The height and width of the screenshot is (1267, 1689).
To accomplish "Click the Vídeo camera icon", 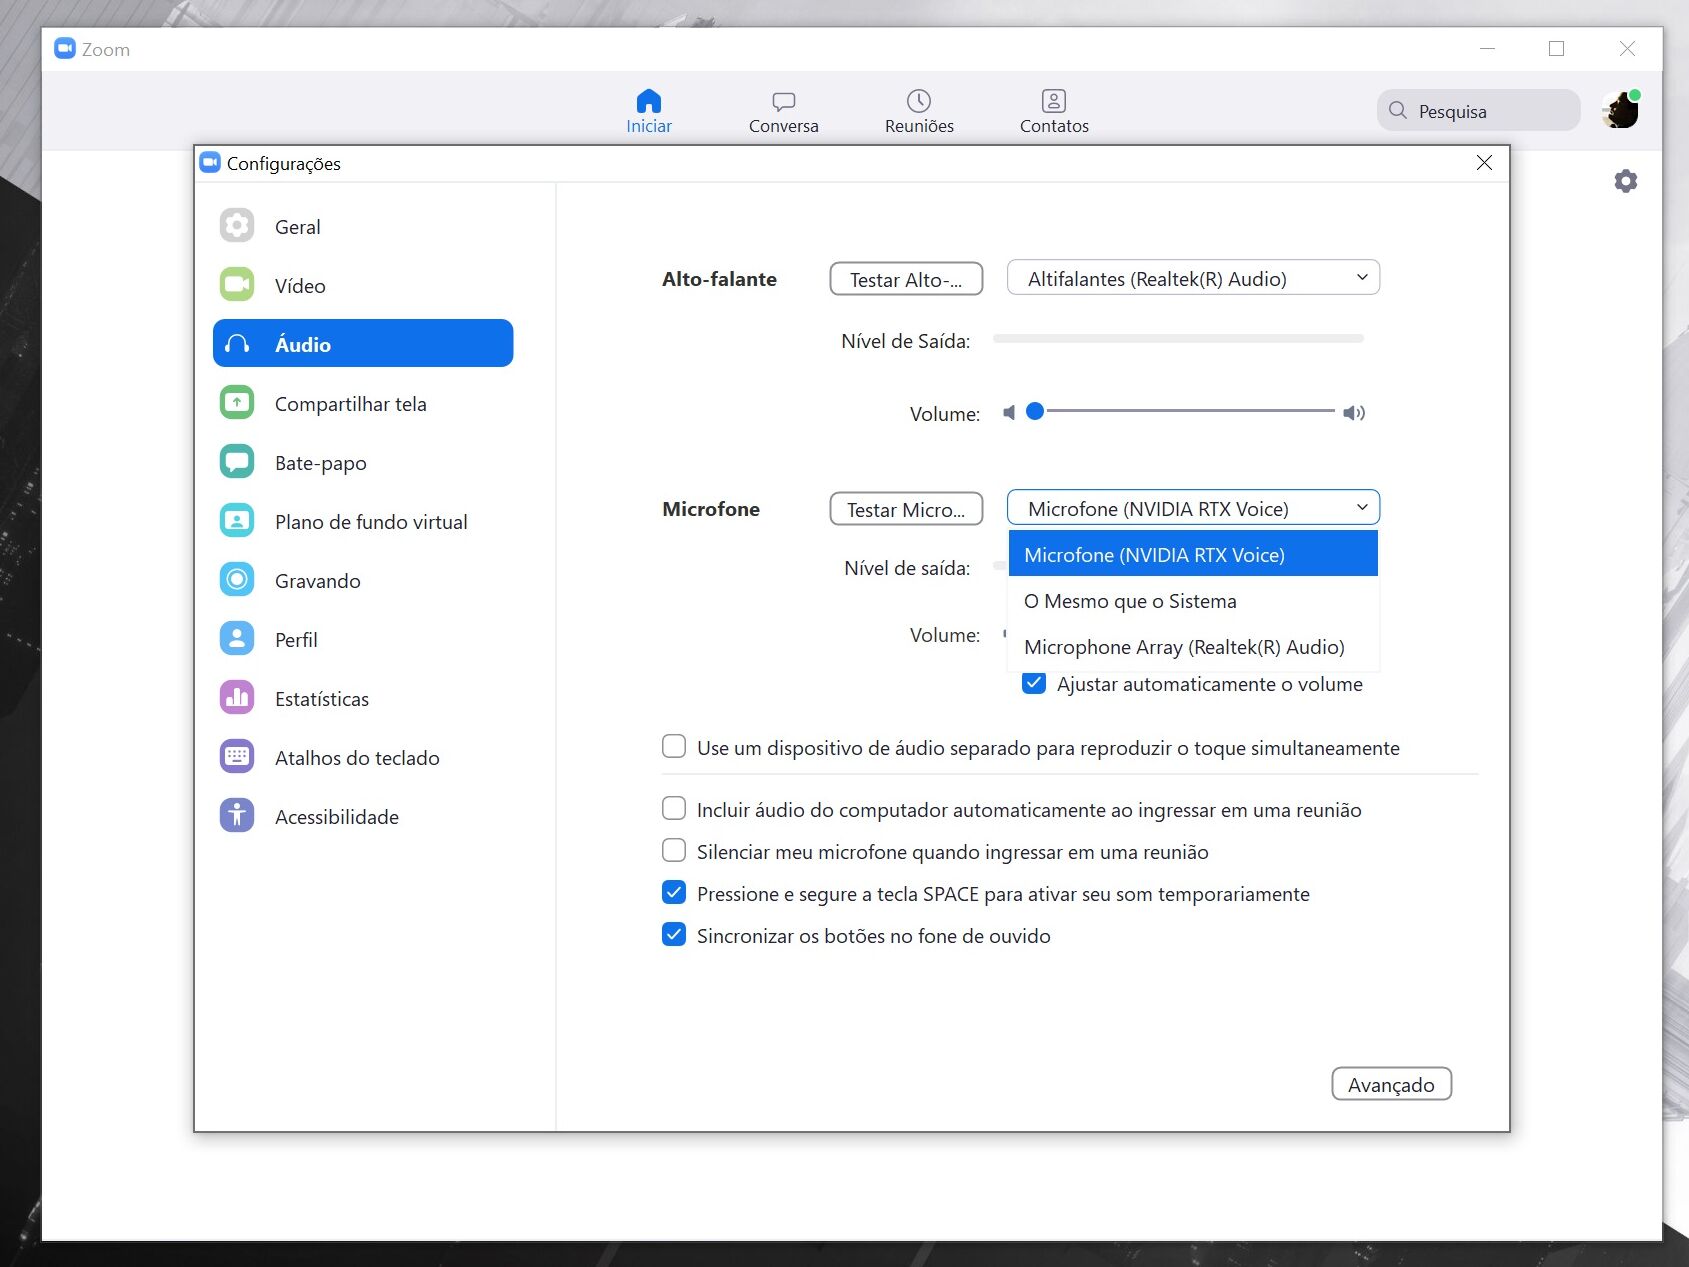I will pos(237,285).
